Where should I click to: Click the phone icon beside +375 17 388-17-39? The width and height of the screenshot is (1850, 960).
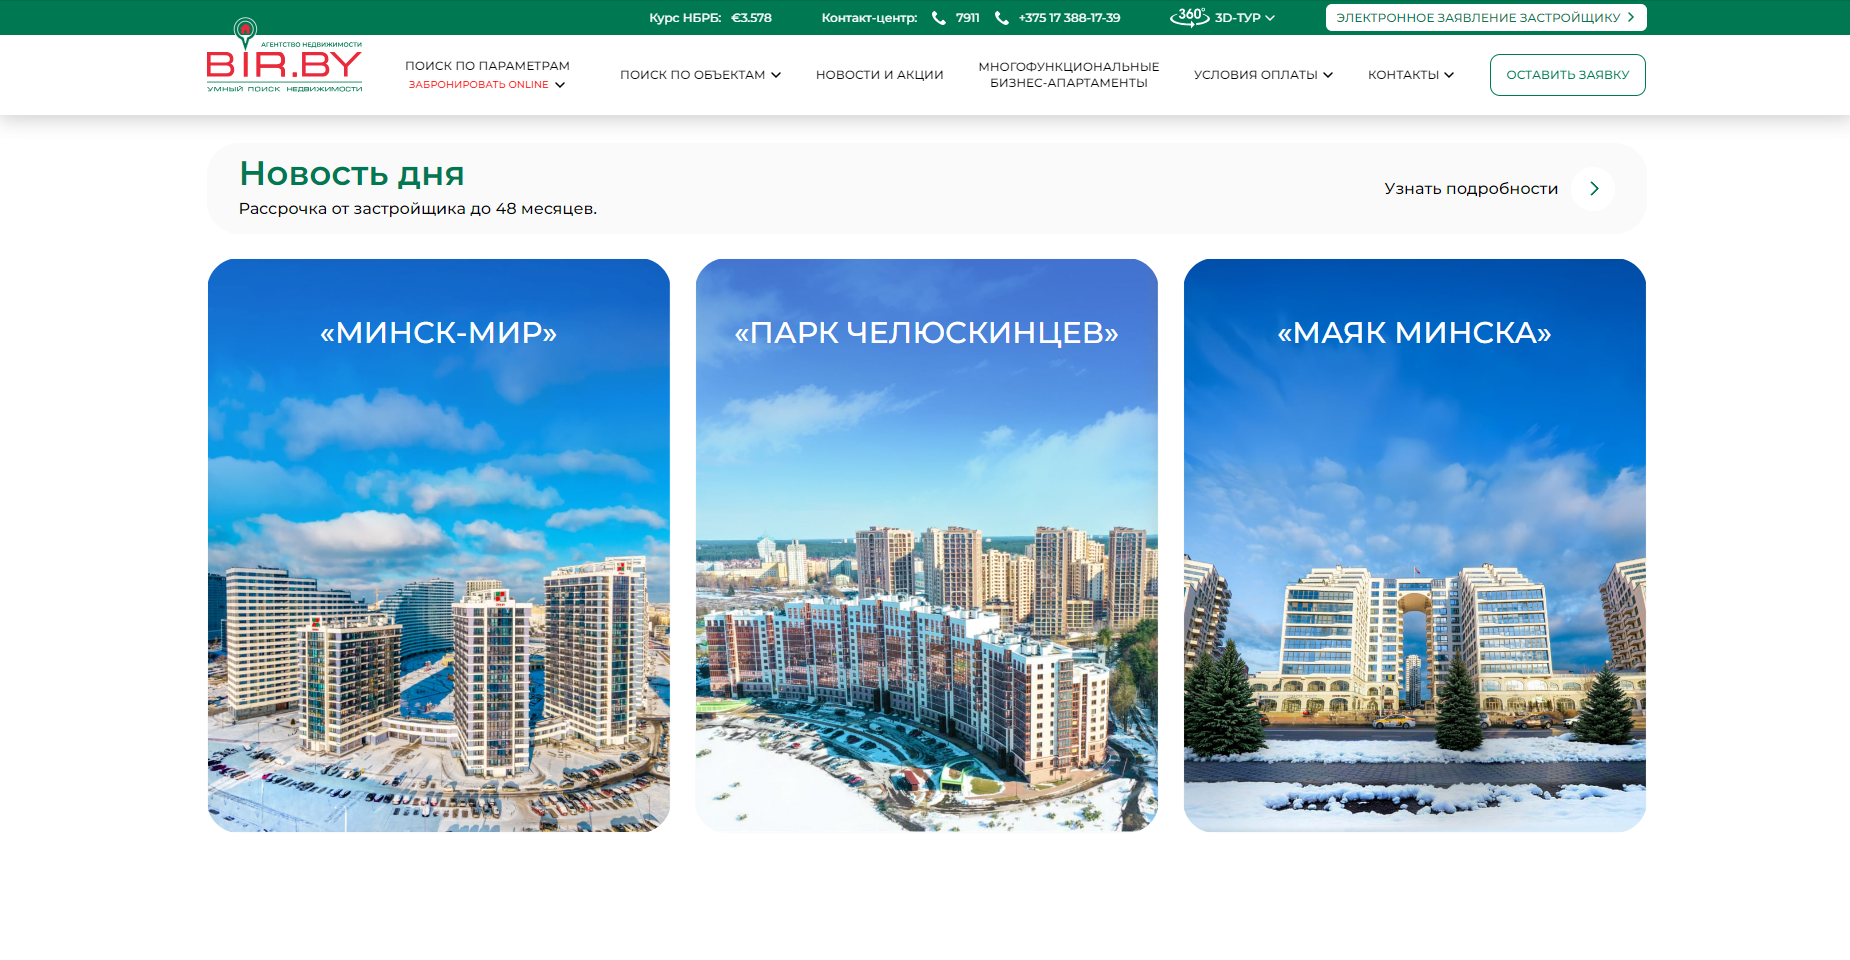[1001, 18]
